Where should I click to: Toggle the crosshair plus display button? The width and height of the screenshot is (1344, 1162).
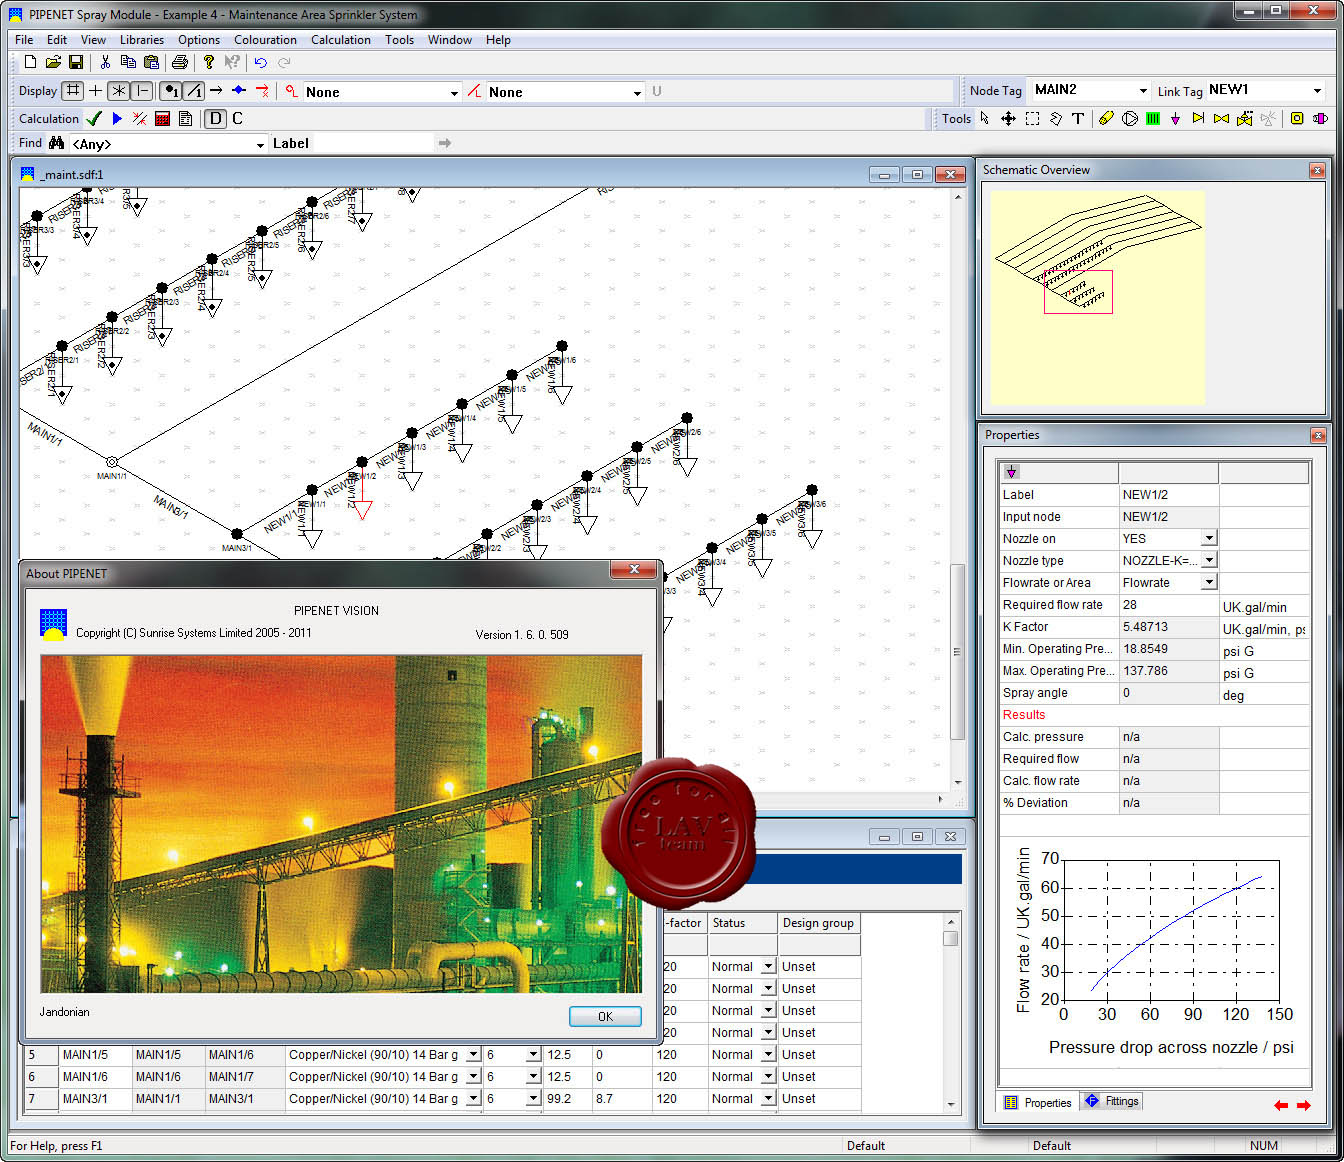pos(96,90)
